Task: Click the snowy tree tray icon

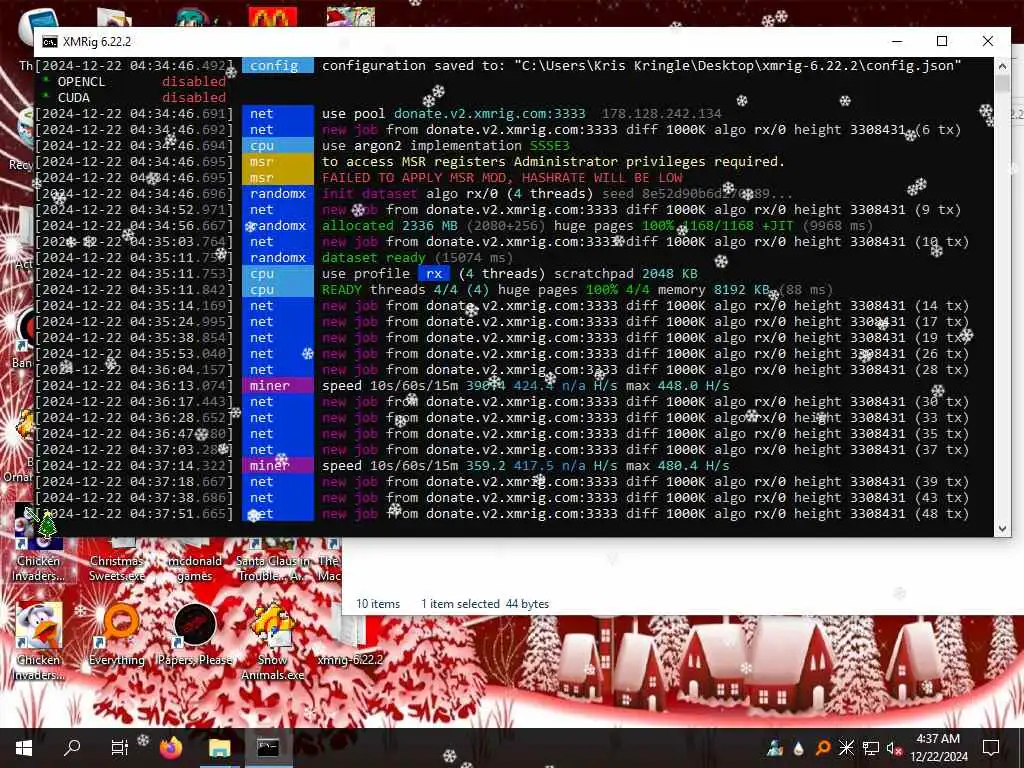Action: 775,748
